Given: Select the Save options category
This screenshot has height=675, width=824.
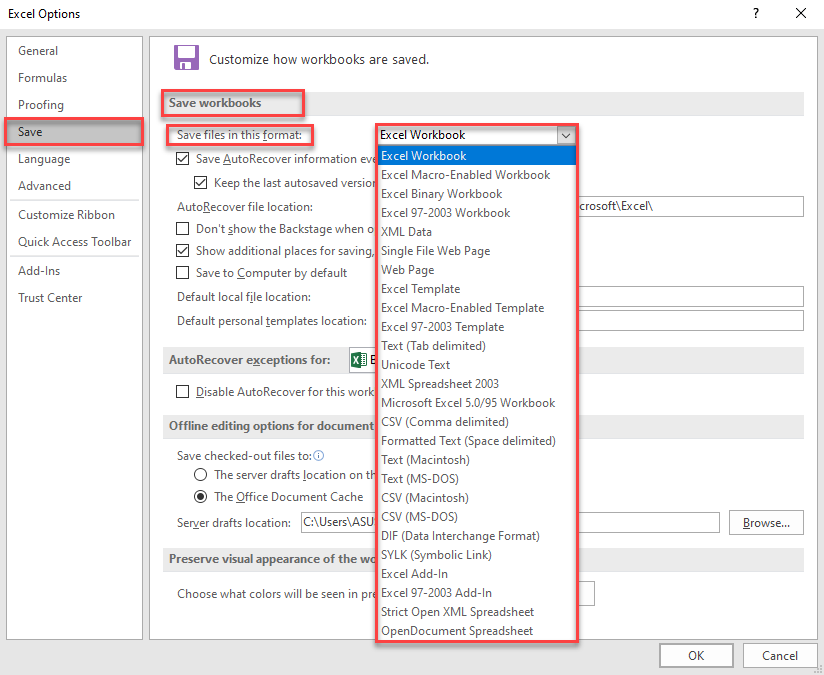Looking at the screenshot, I should click(x=74, y=131).
